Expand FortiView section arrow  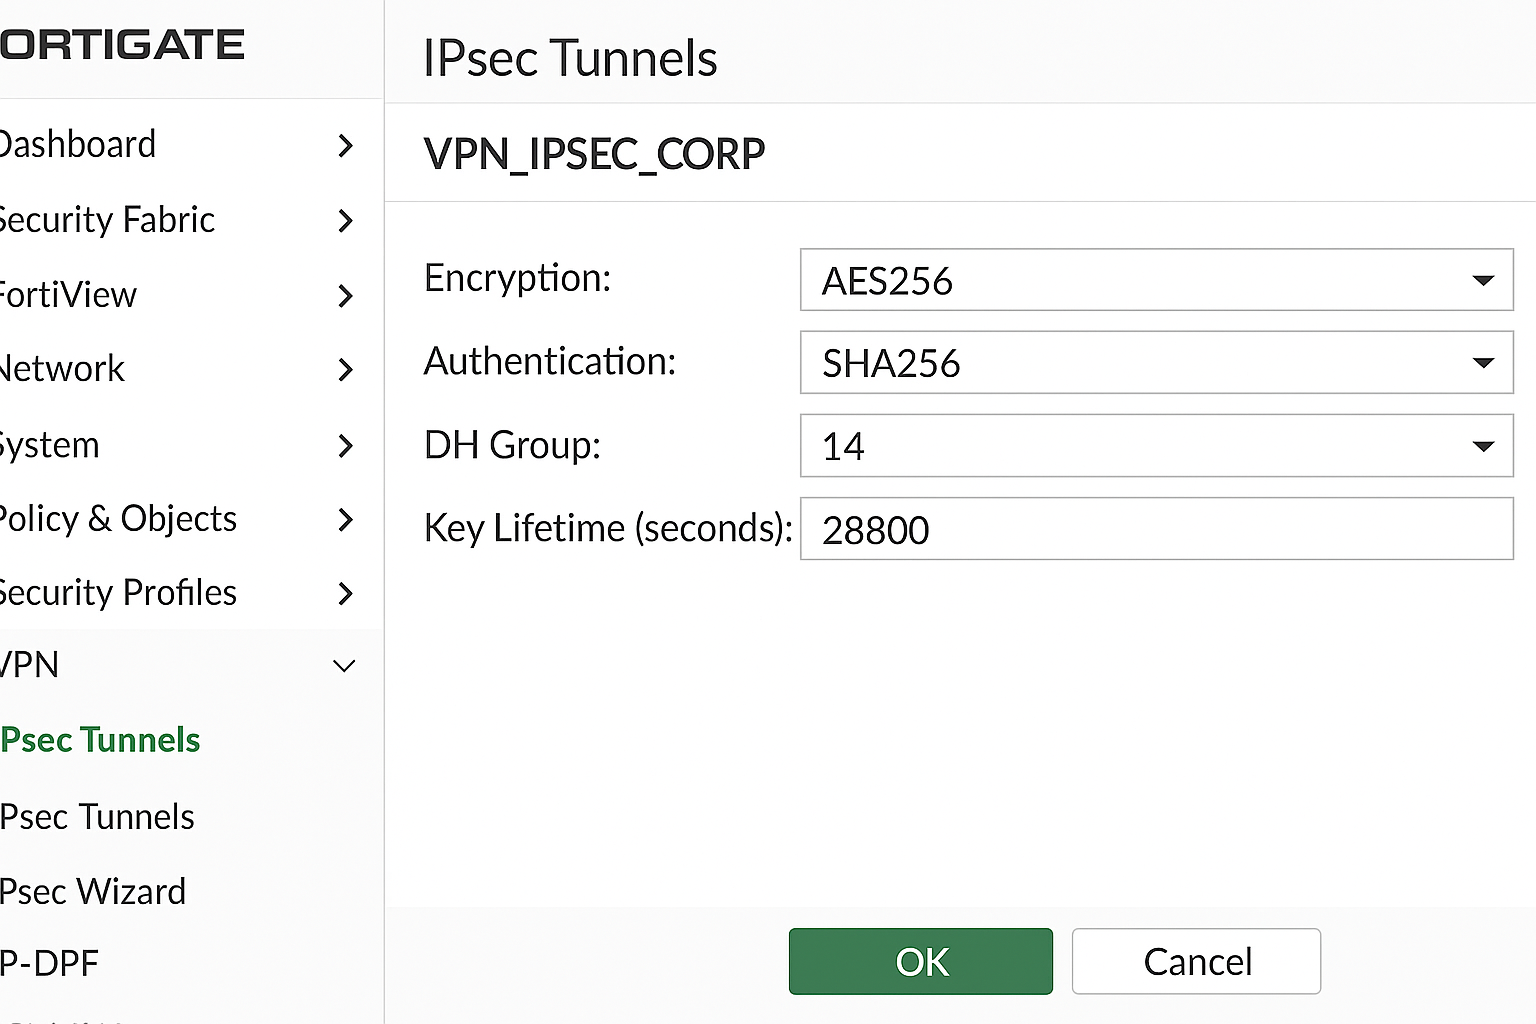(x=345, y=296)
